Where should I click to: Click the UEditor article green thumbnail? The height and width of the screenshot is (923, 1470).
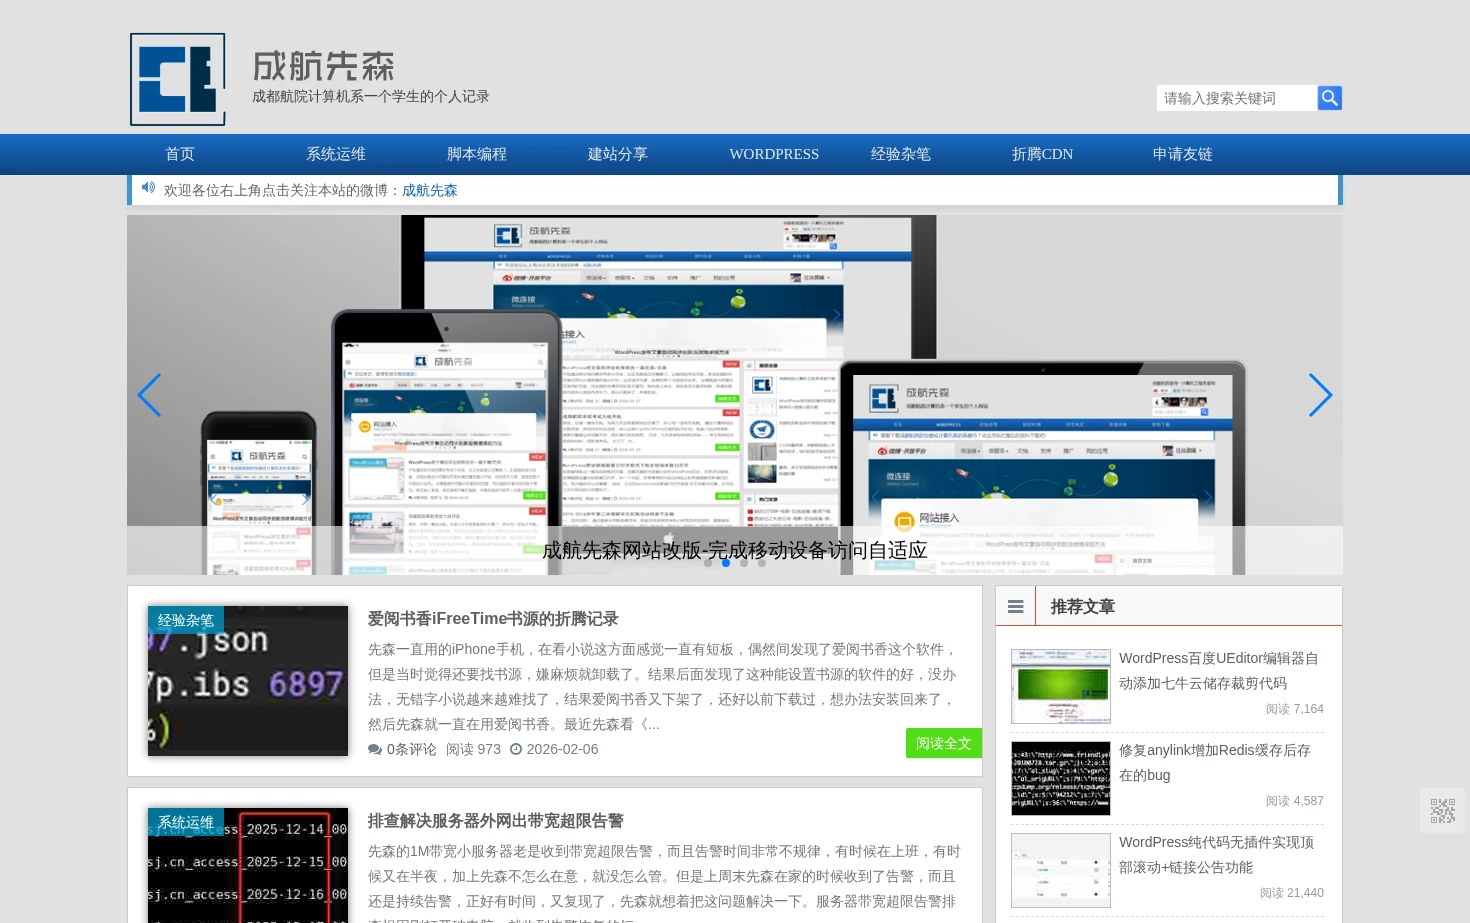1061,686
